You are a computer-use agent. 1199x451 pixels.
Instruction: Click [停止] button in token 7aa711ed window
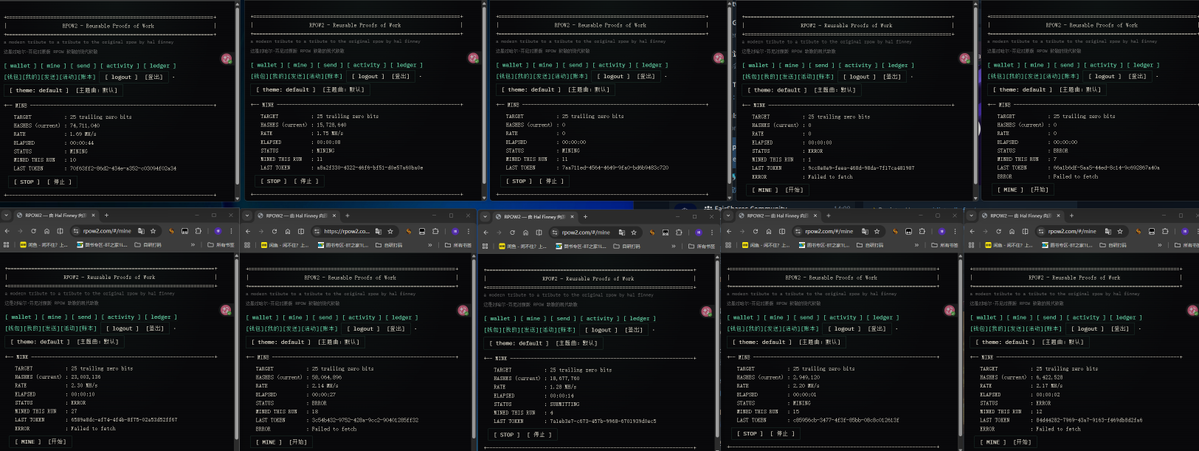(551, 181)
